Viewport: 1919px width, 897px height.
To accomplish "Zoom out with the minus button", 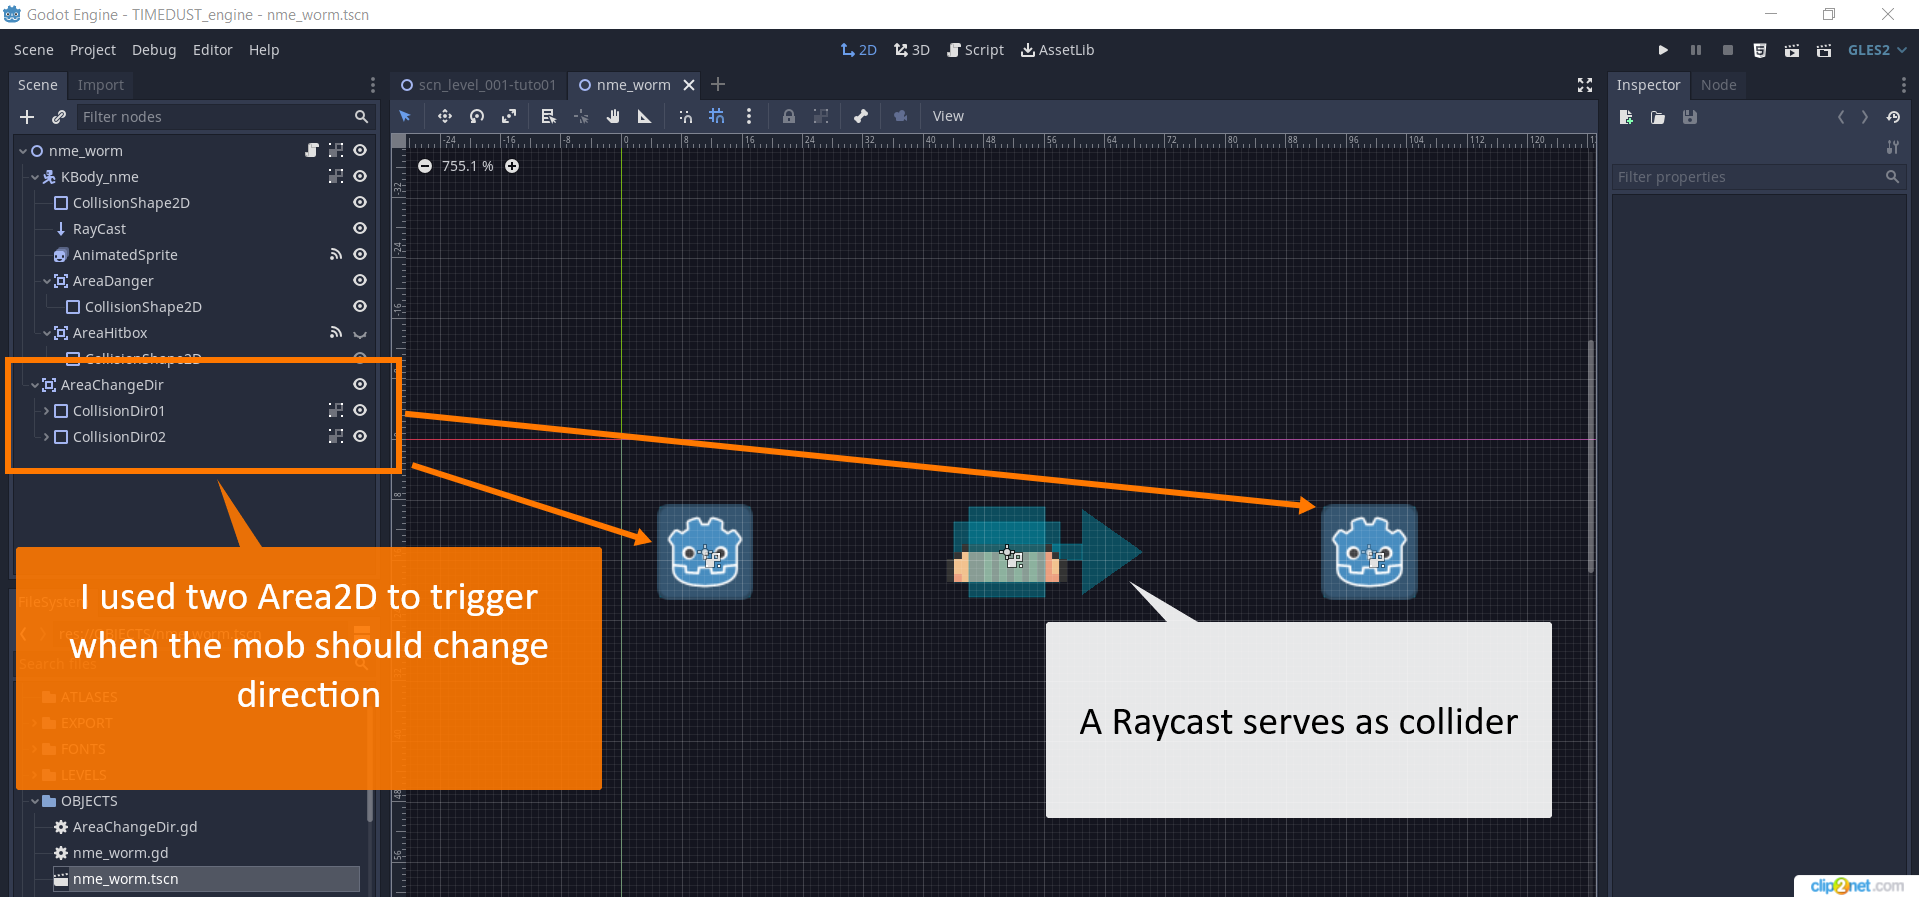I will 425,166.
